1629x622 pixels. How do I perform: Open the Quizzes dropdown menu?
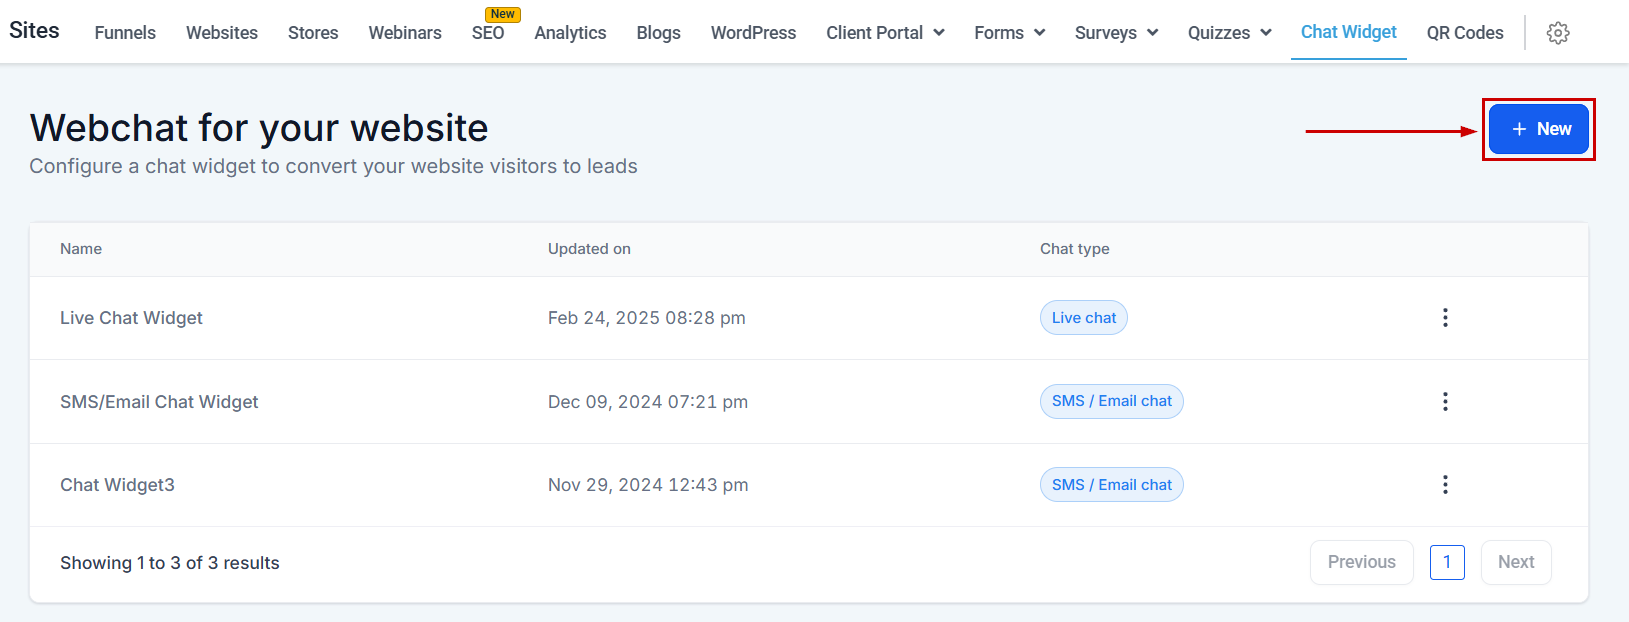click(x=1229, y=33)
